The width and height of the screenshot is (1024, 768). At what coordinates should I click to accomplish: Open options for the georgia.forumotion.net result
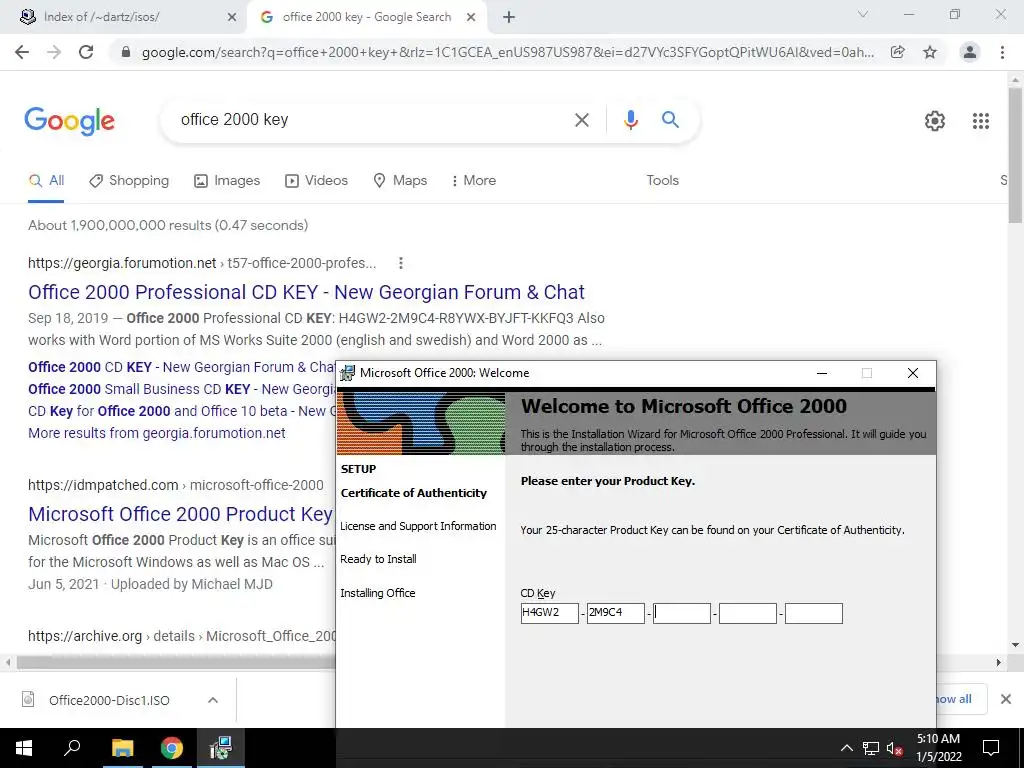click(400, 263)
